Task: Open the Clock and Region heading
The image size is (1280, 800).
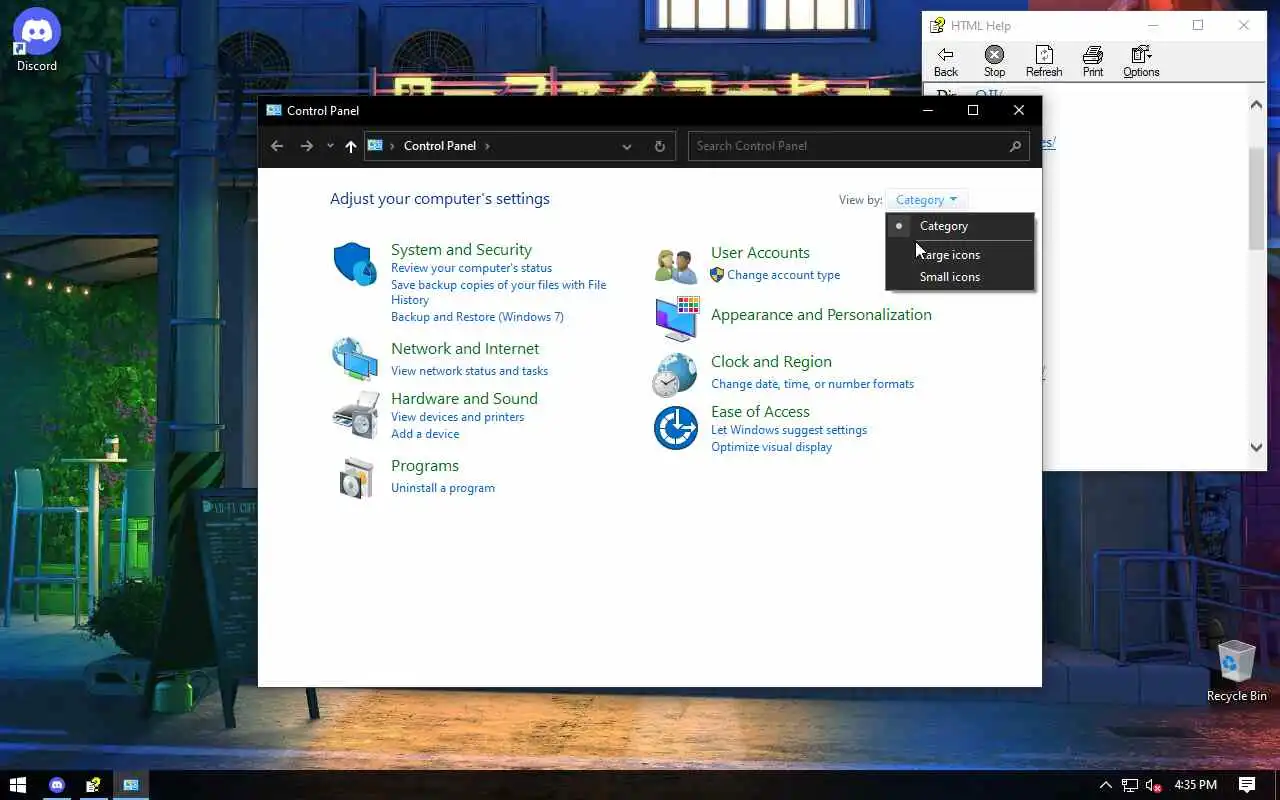Action: [771, 362]
